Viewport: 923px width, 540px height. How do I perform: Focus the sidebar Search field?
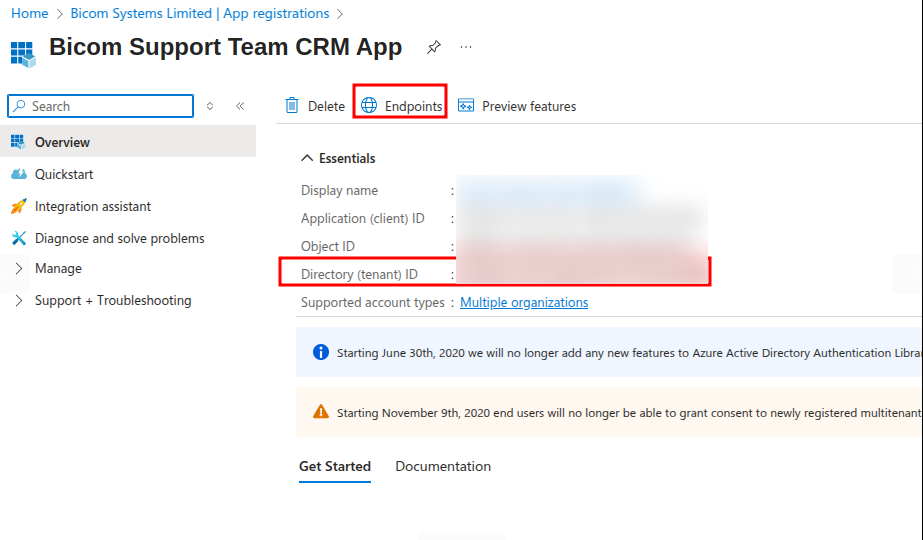click(101, 106)
